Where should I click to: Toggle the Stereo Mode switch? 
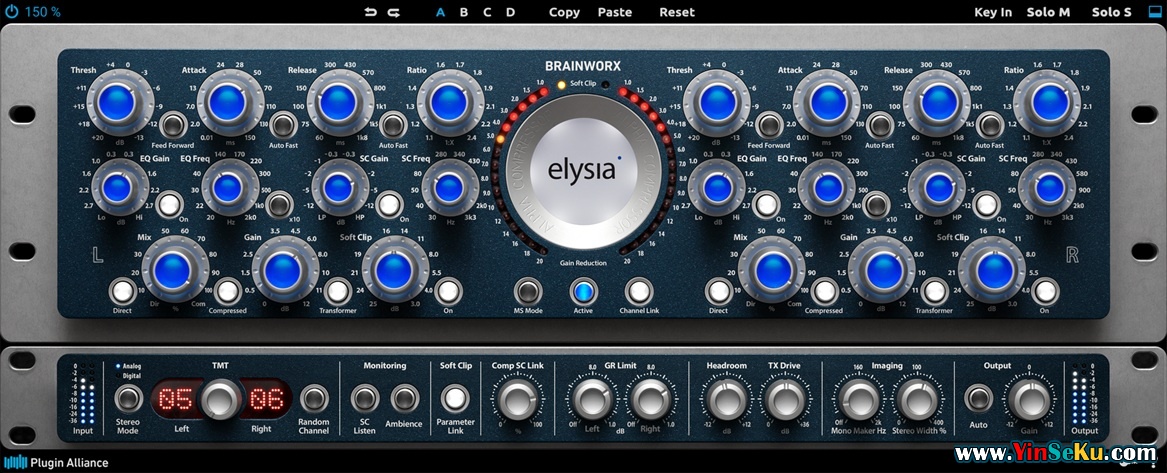127,399
